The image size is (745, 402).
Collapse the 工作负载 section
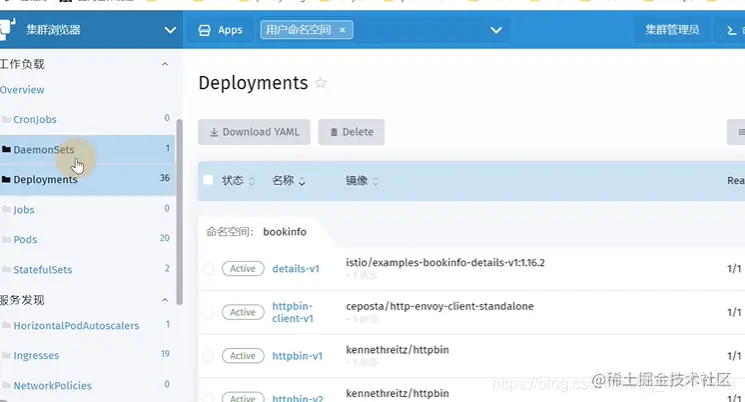(165, 64)
